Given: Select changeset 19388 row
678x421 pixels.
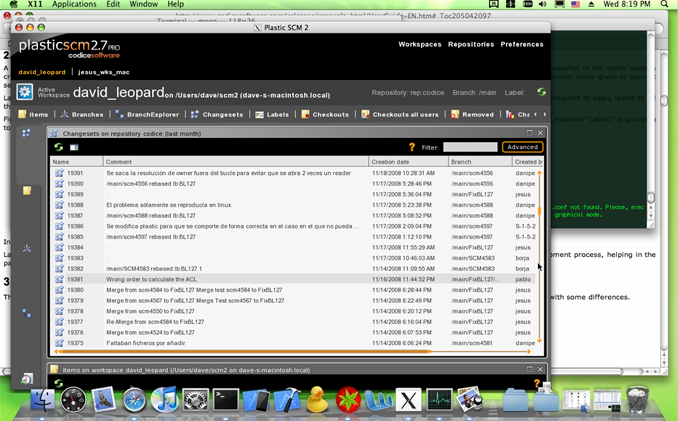Looking at the screenshot, I should tap(294, 205).
